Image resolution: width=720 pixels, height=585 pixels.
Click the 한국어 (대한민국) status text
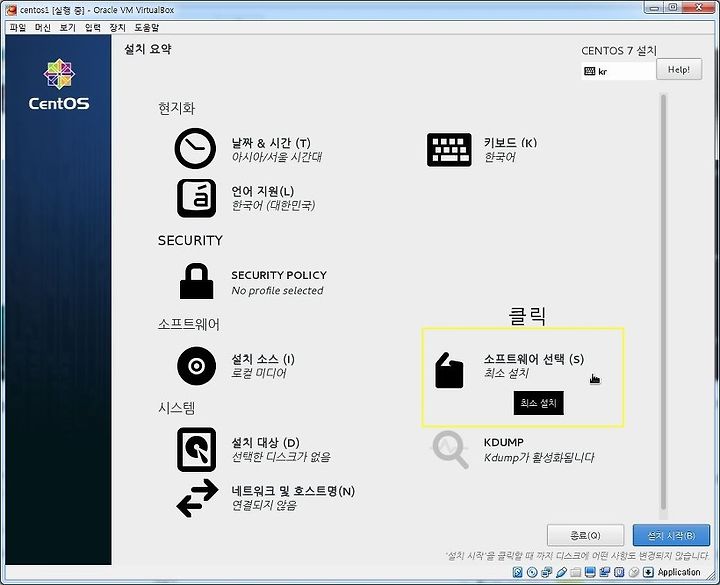[x=273, y=205]
